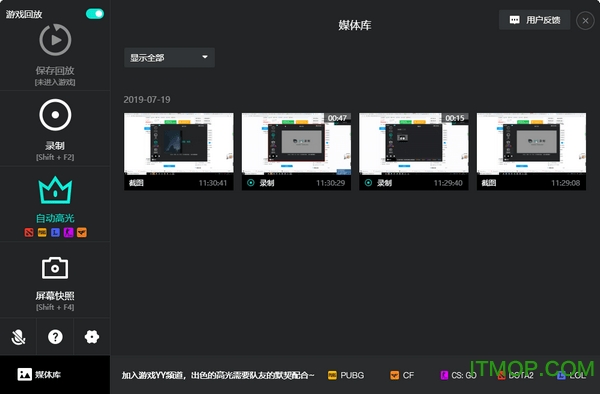Open screenshot thumbnail taken at 11:30:41
The width and height of the screenshot is (600, 394).
tap(179, 151)
